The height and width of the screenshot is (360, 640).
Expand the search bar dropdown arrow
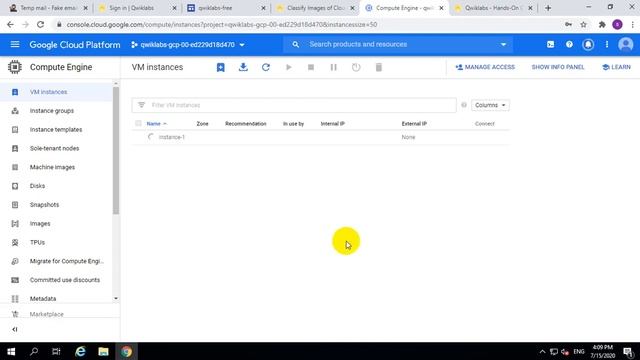click(x=503, y=44)
